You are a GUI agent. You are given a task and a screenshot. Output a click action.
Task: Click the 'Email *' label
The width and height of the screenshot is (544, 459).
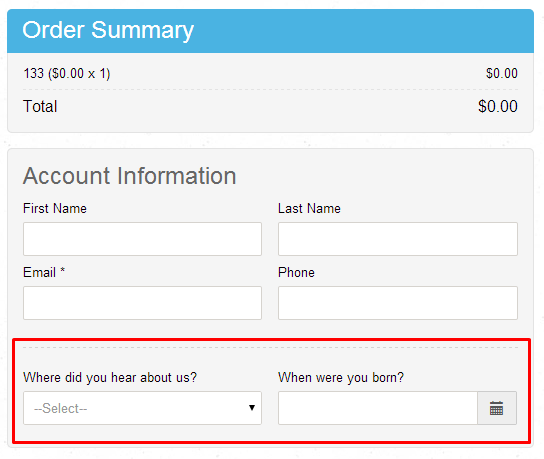pos(44,272)
